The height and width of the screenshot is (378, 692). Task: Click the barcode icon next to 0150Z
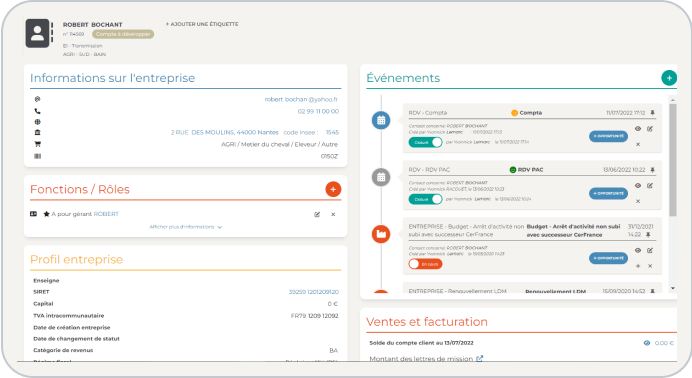[38, 156]
